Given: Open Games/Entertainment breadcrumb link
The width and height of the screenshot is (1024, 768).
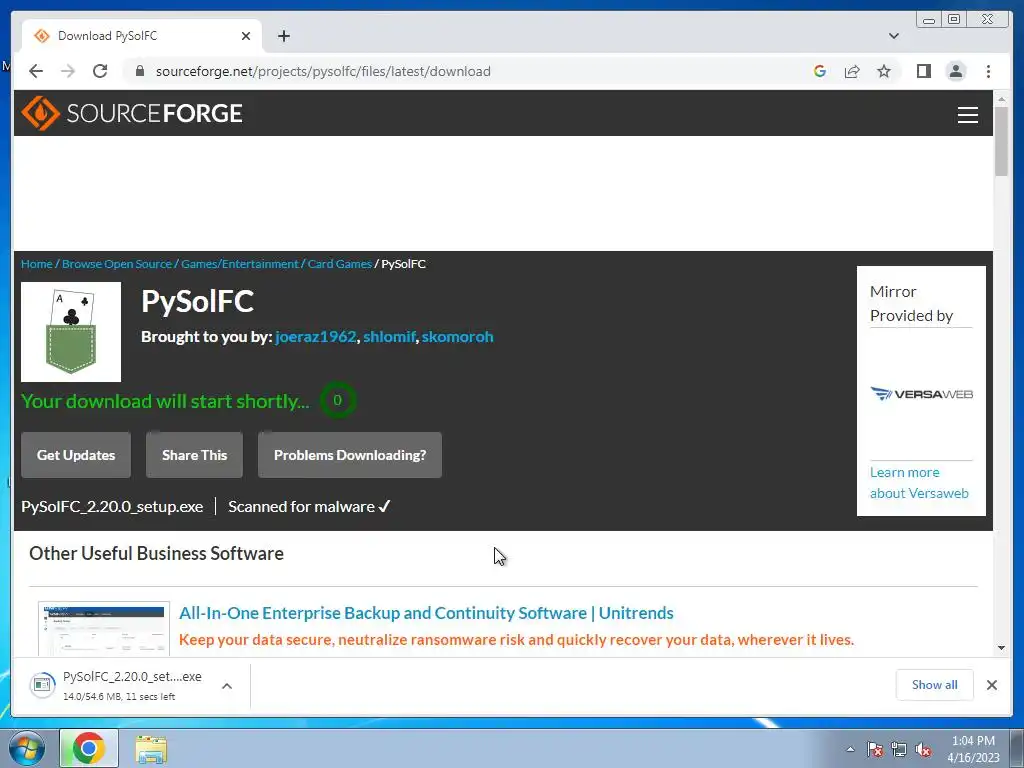Looking at the screenshot, I should coord(240,264).
